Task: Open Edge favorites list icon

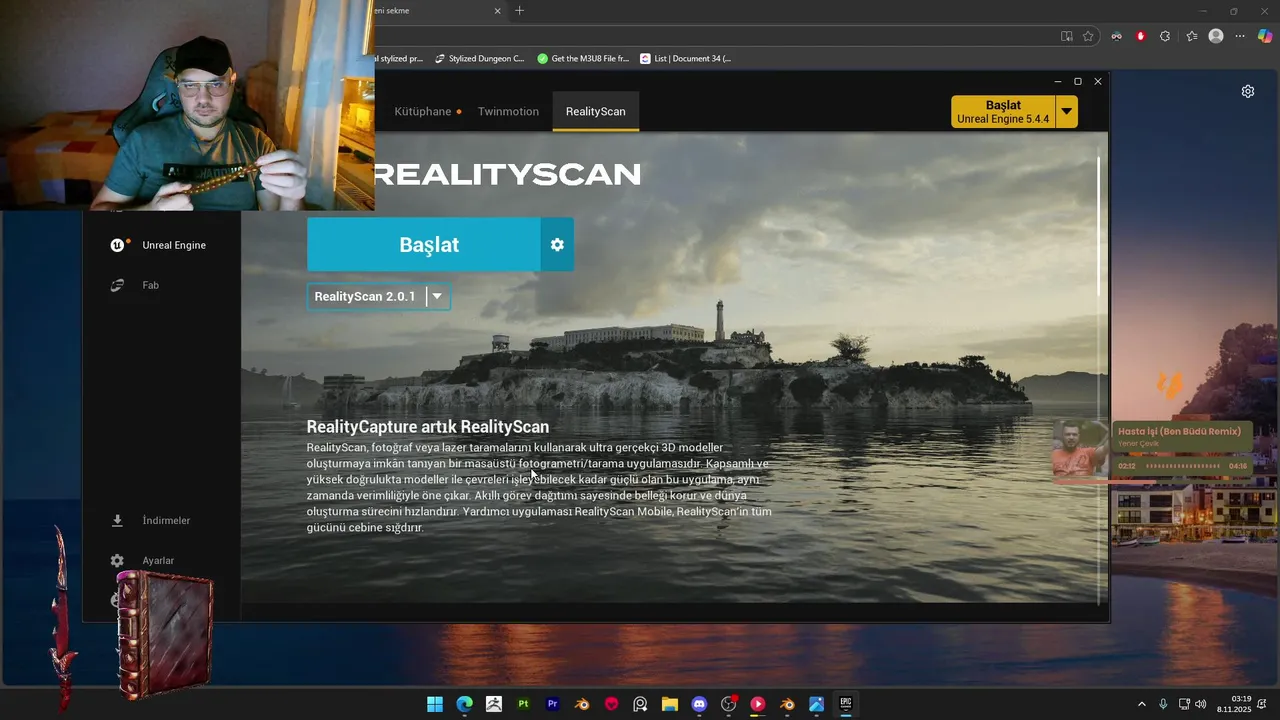Action: click(1192, 36)
